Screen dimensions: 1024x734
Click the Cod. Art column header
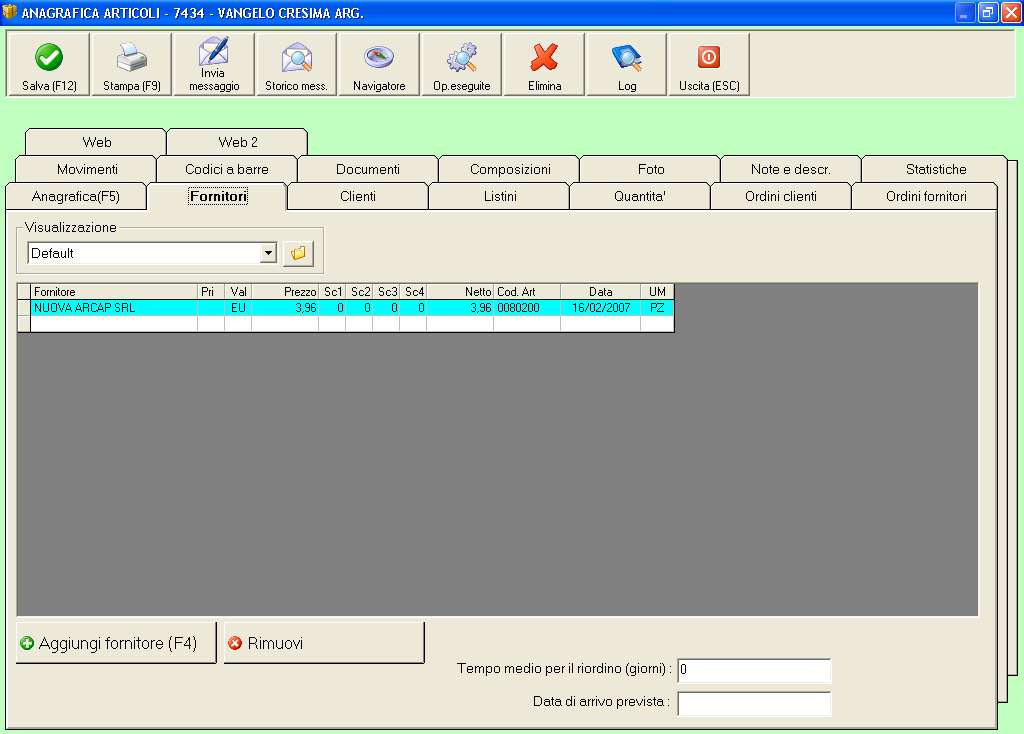[526, 291]
